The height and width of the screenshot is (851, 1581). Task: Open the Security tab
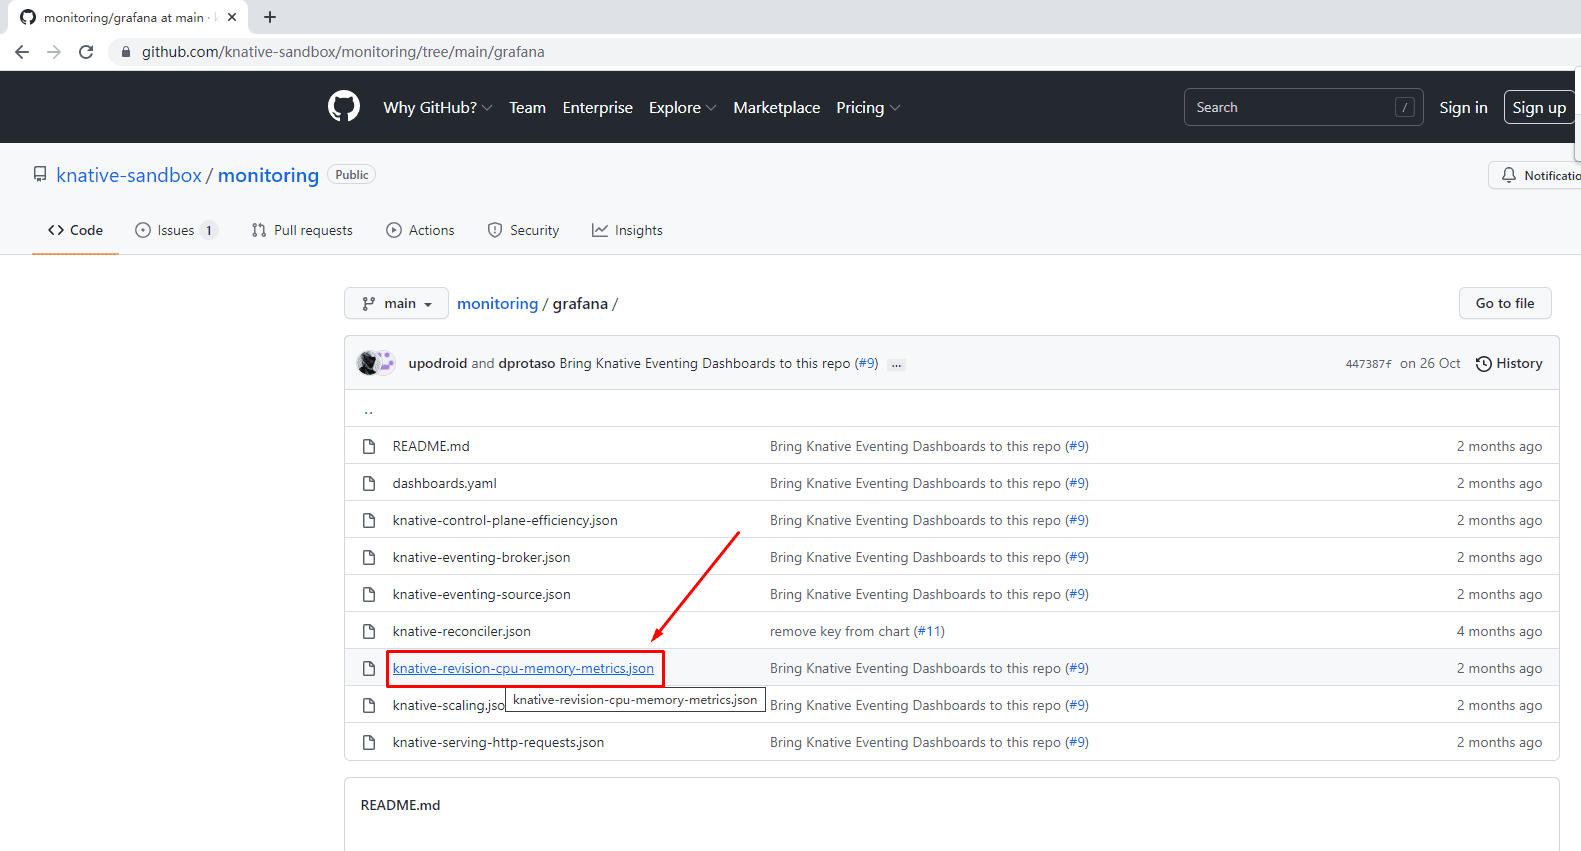(523, 230)
